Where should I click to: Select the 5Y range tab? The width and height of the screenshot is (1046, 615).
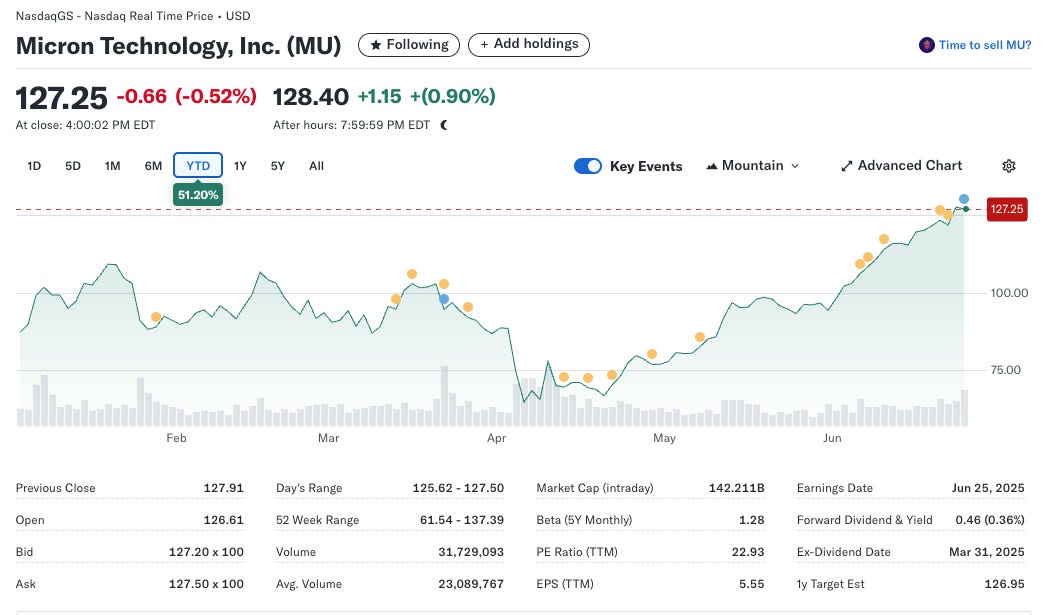278,166
